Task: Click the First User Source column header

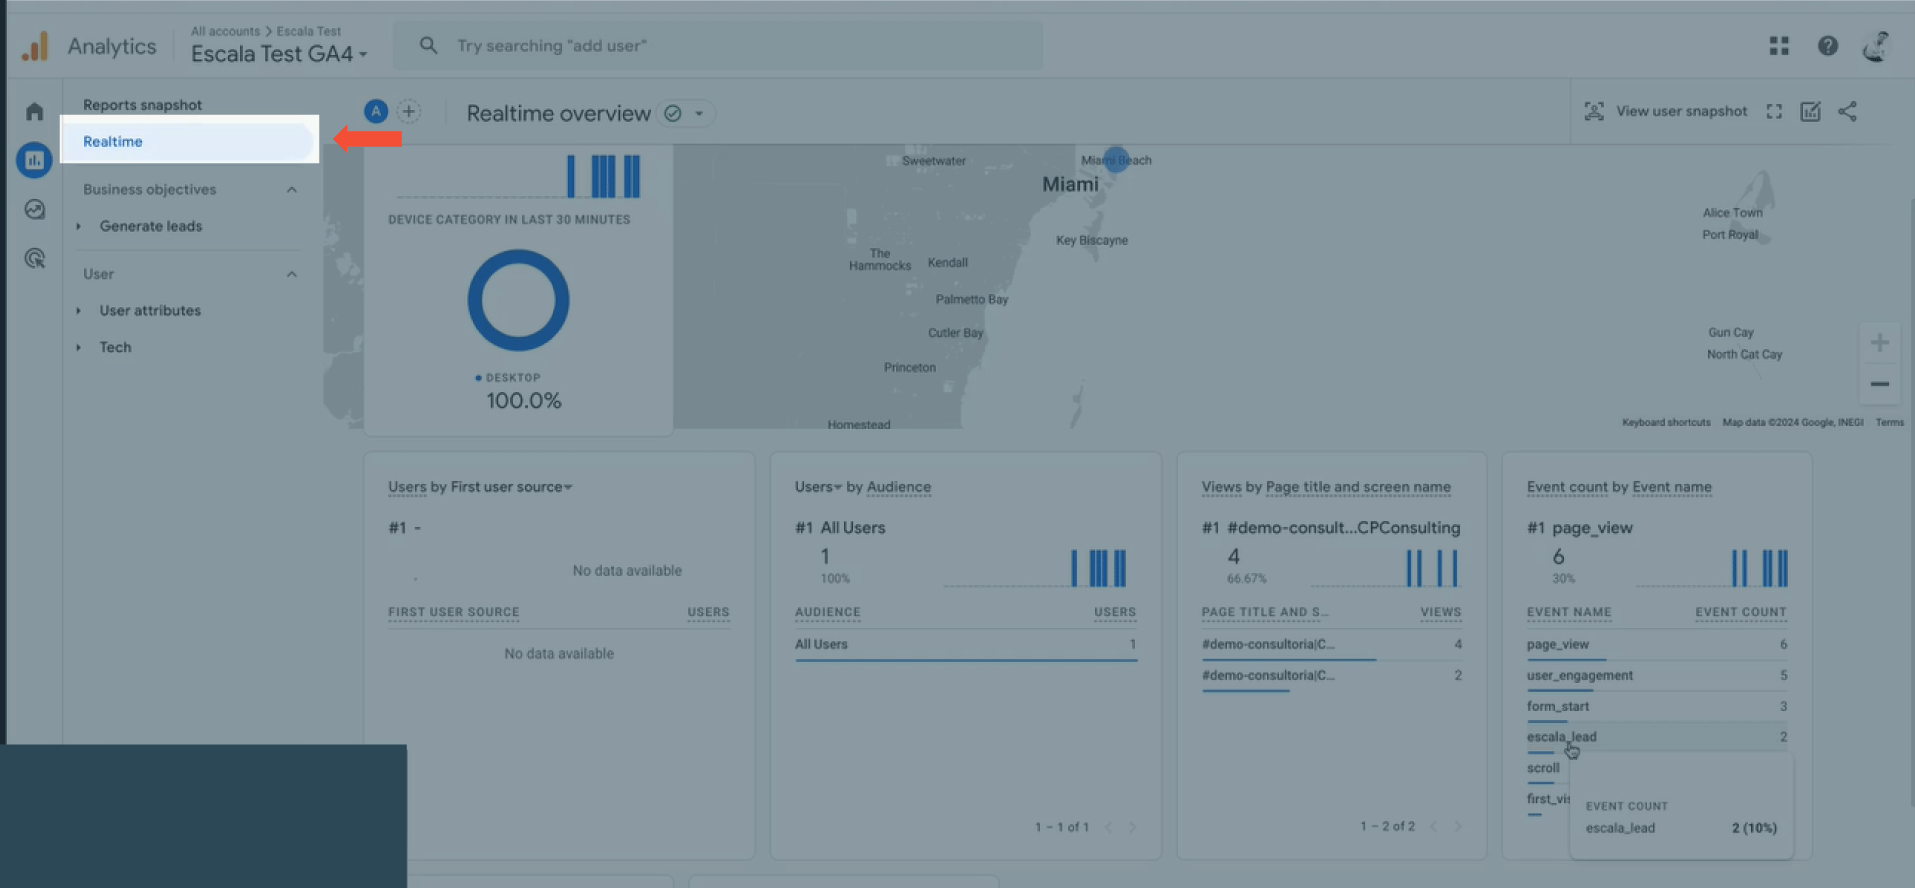Action: tap(454, 612)
